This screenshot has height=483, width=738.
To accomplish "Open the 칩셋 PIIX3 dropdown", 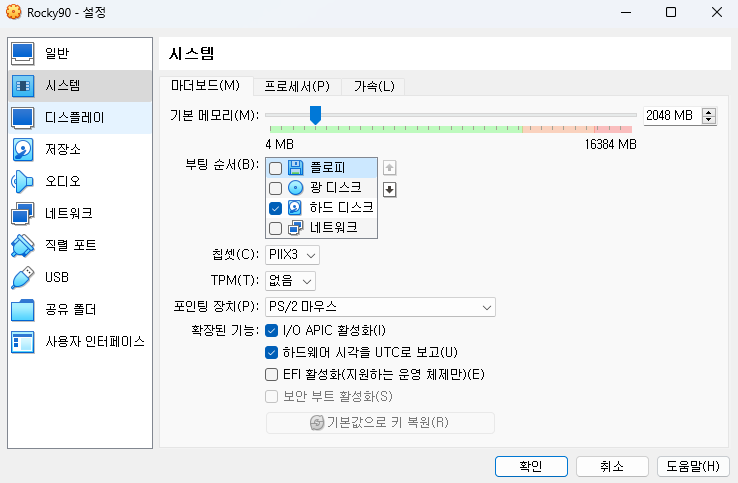I will click(x=292, y=255).
